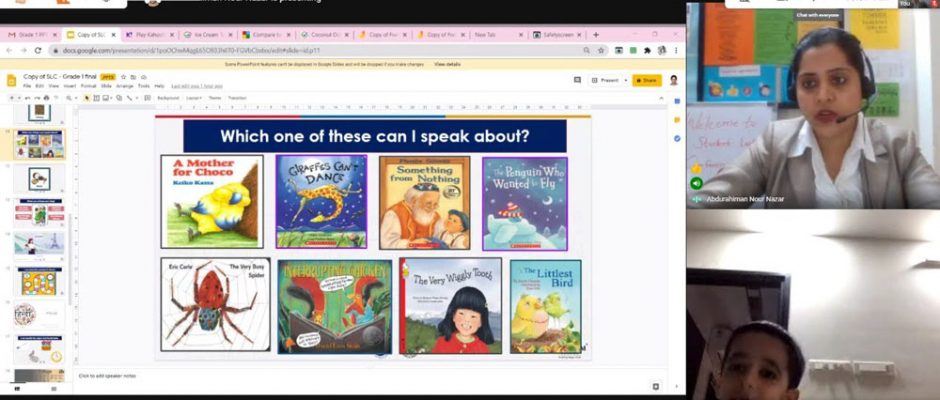Viewport: 940px width, 400px height.
Task: Open Tasks in the side panel
Action: pos(677,139)
